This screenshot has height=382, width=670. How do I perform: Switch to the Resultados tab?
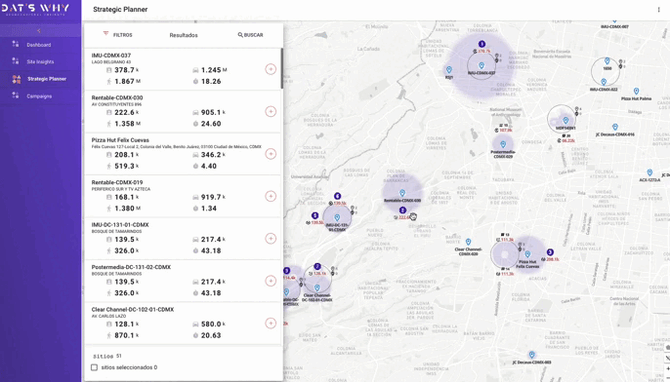184,35
